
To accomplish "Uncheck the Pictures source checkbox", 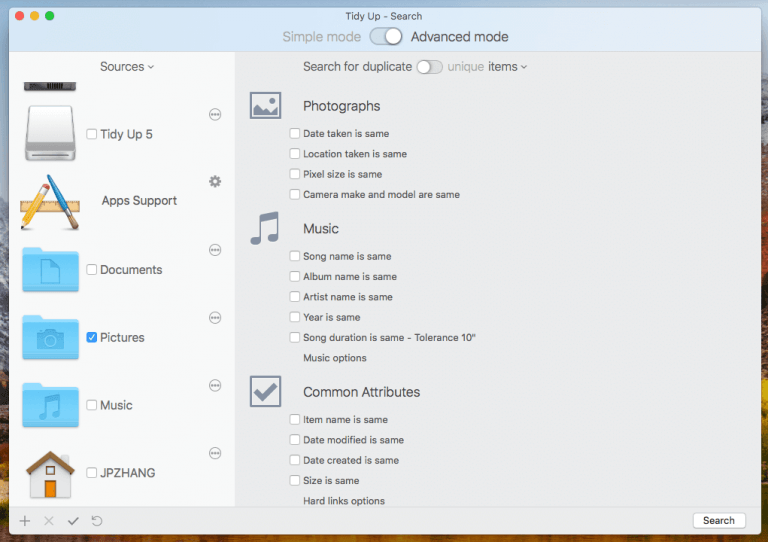I will 92,337.
